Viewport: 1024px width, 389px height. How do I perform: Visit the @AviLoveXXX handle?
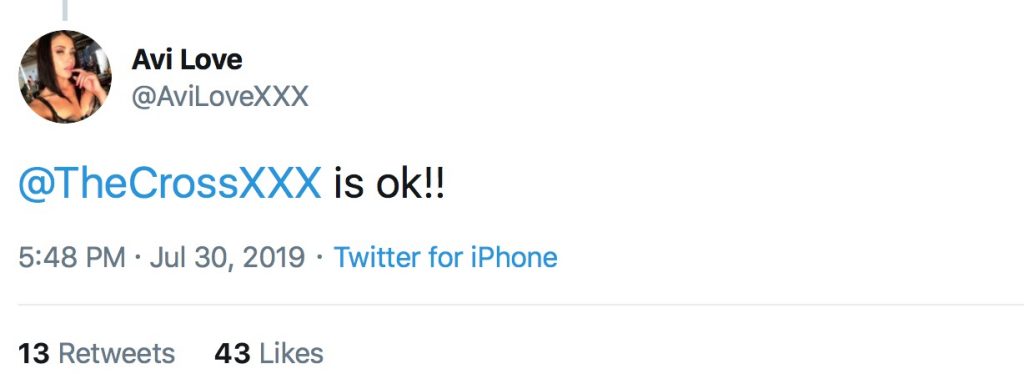219,97
